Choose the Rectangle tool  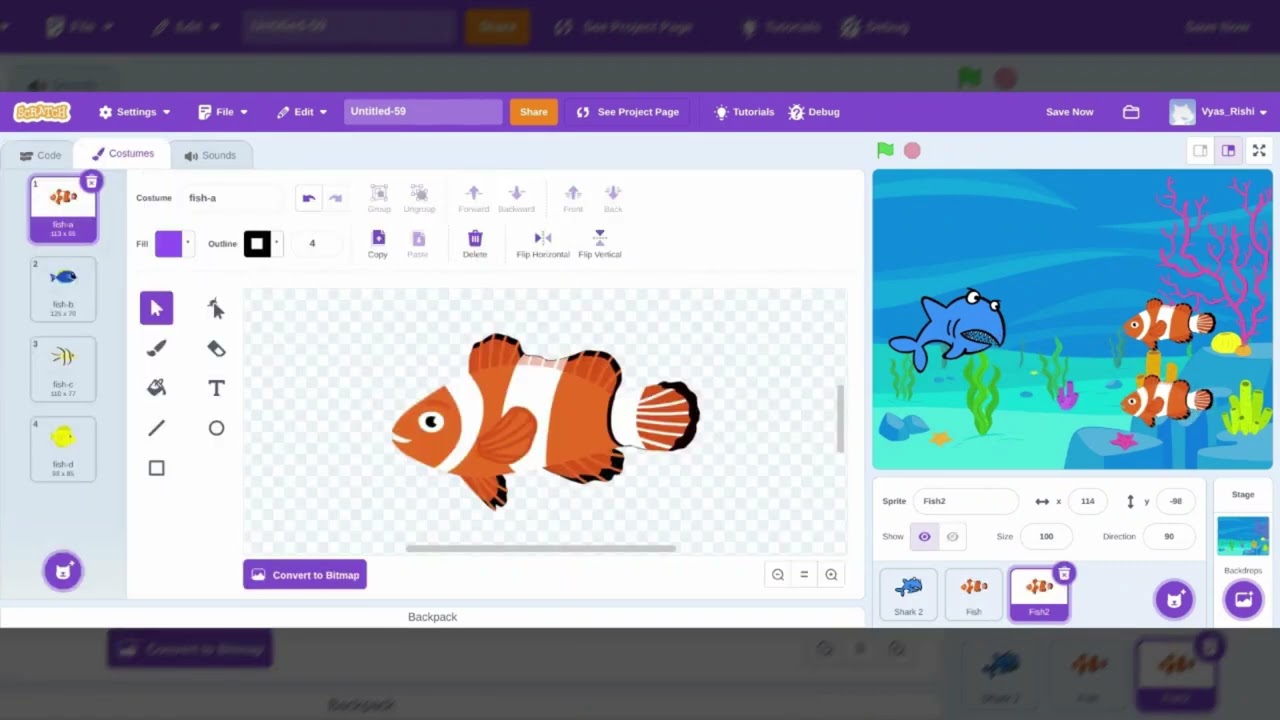point(156,468)
